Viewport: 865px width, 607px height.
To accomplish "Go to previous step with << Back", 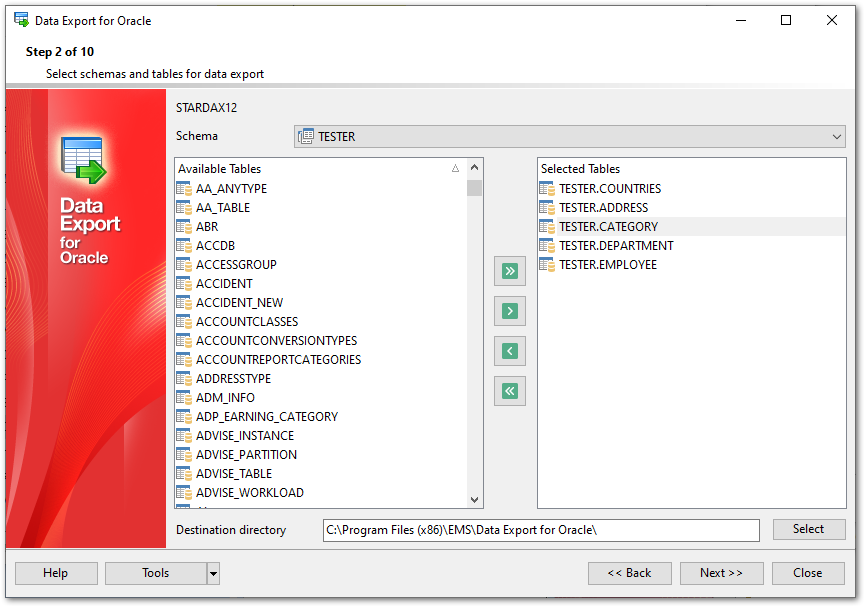I will coord(630,573).
